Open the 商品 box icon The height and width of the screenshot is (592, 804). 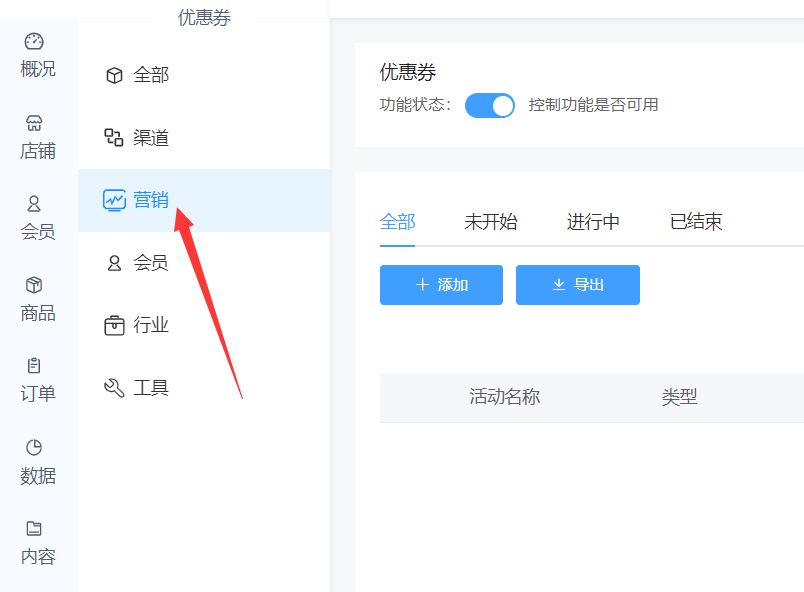[34, 285]
